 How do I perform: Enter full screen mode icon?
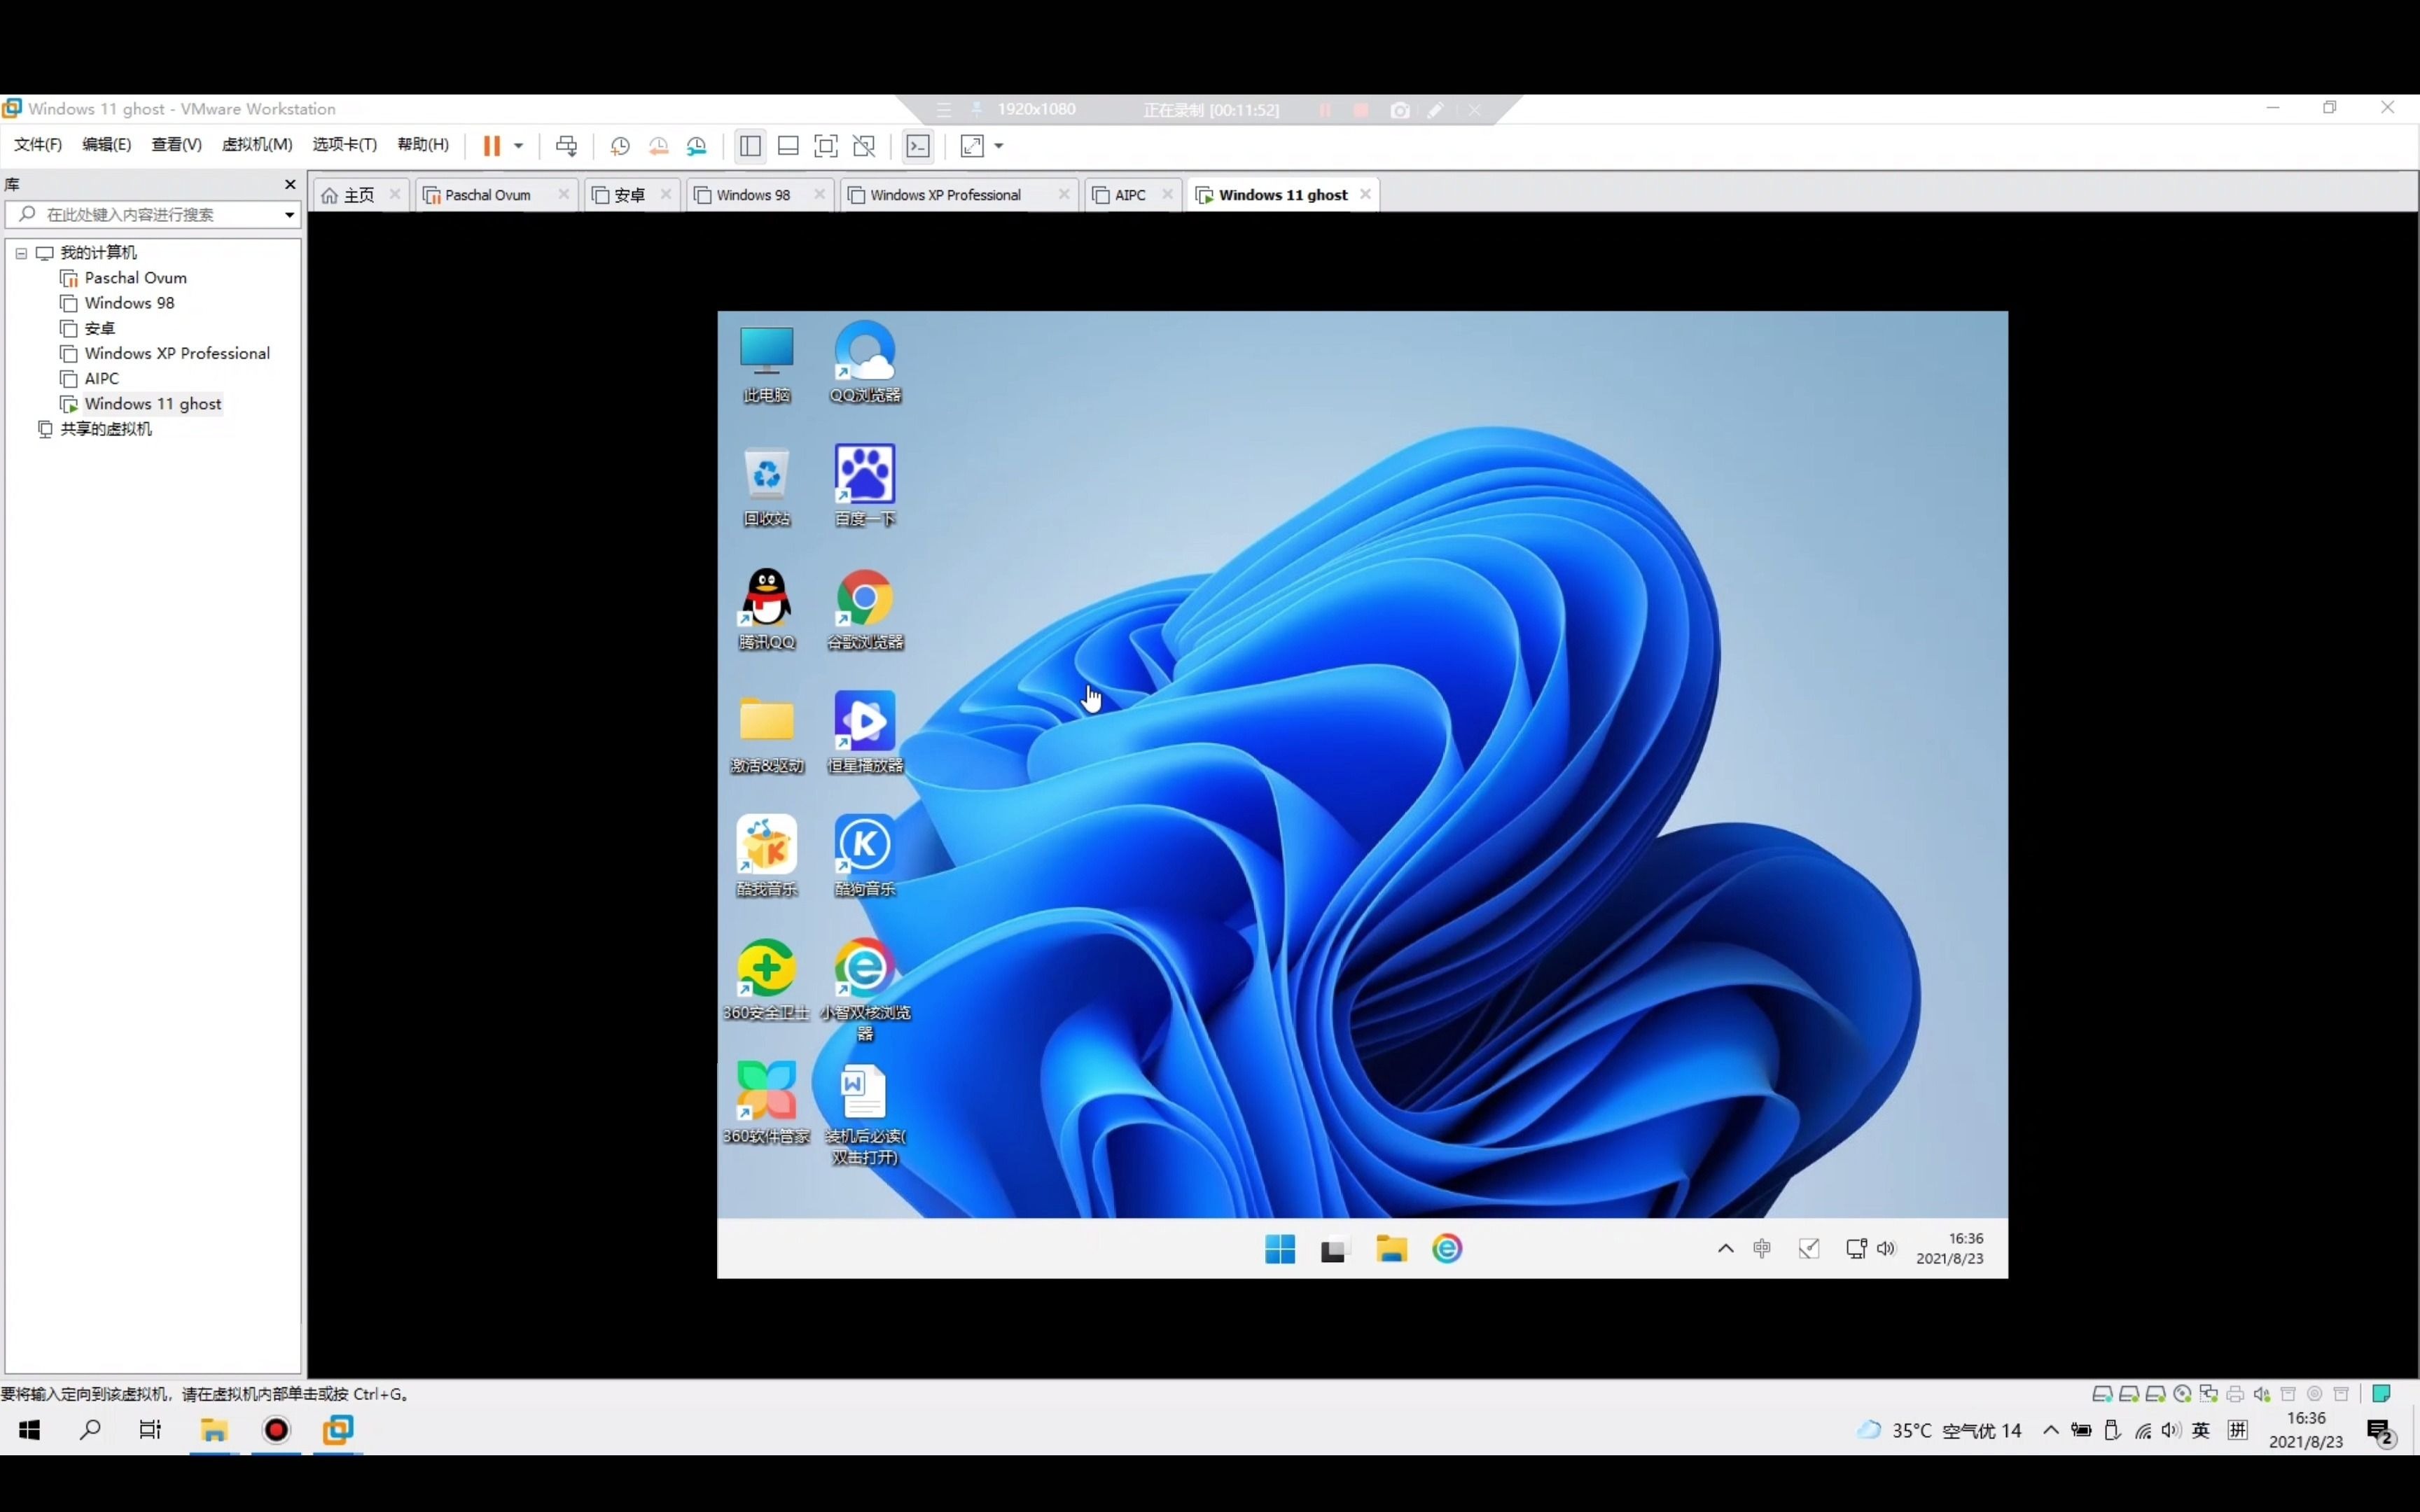click(826, 146)
